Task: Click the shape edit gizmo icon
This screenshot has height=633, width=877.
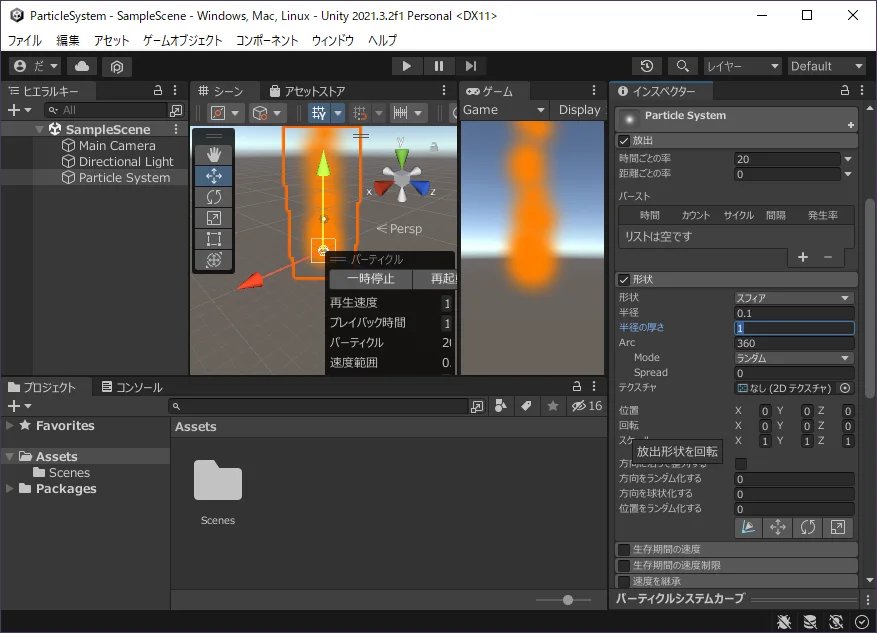Action: [748, 527]
